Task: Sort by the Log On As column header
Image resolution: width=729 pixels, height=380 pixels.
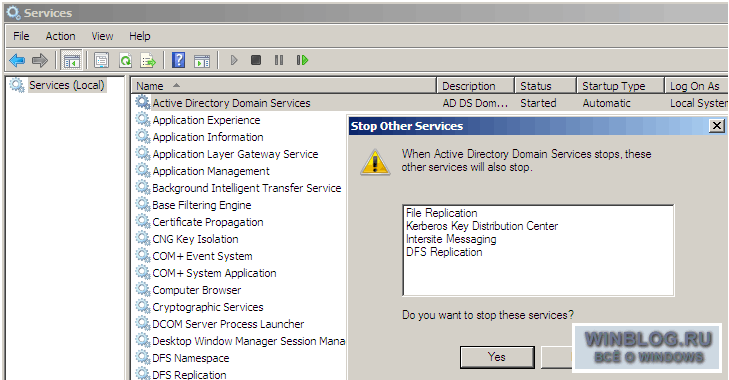Action: pos(696,86)
